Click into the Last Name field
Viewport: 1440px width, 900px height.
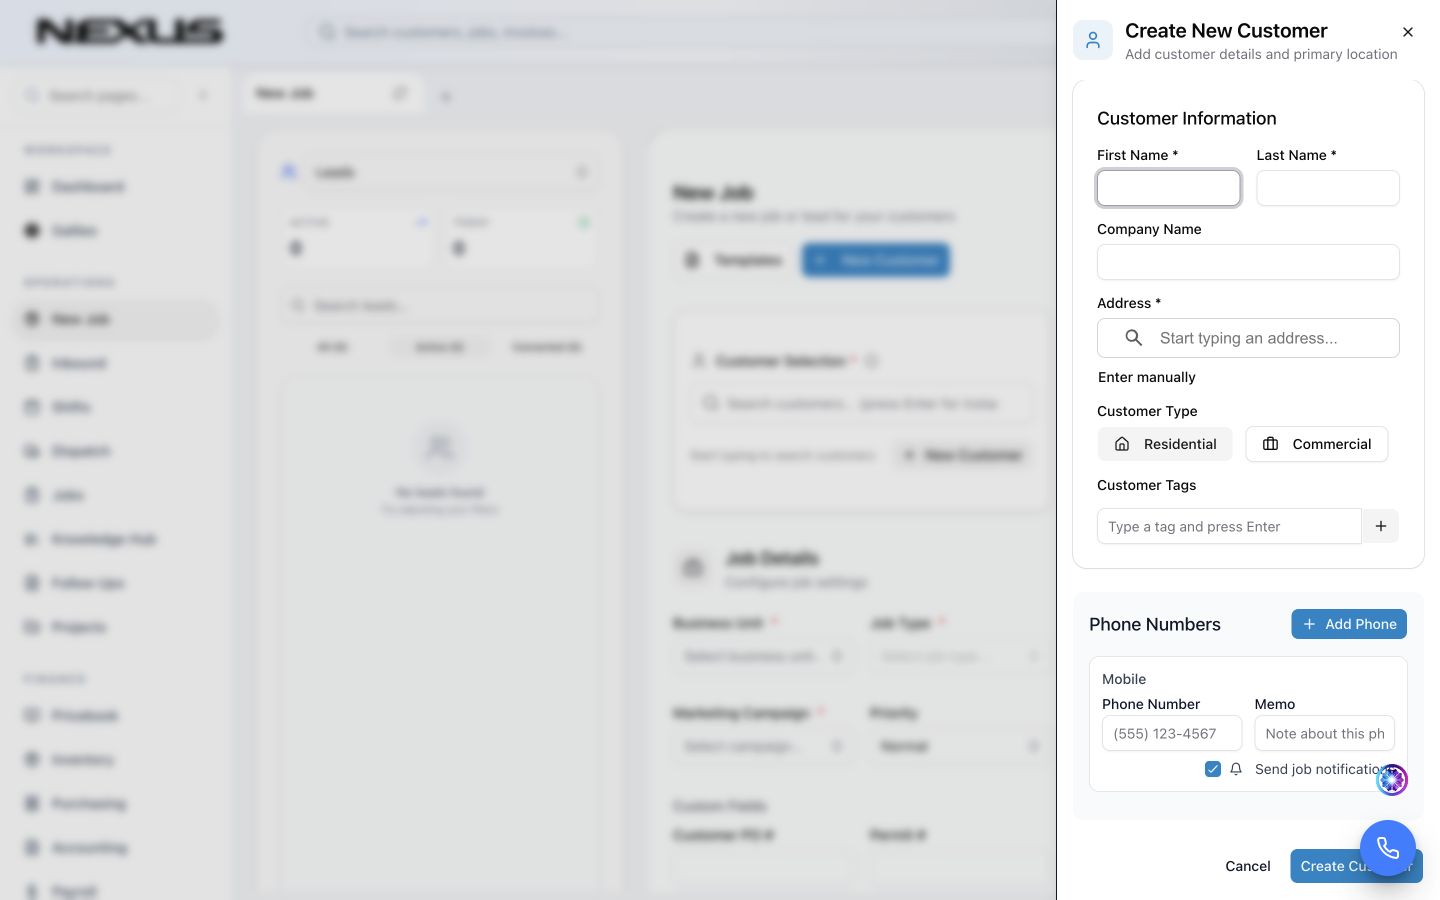[1327, 188]
